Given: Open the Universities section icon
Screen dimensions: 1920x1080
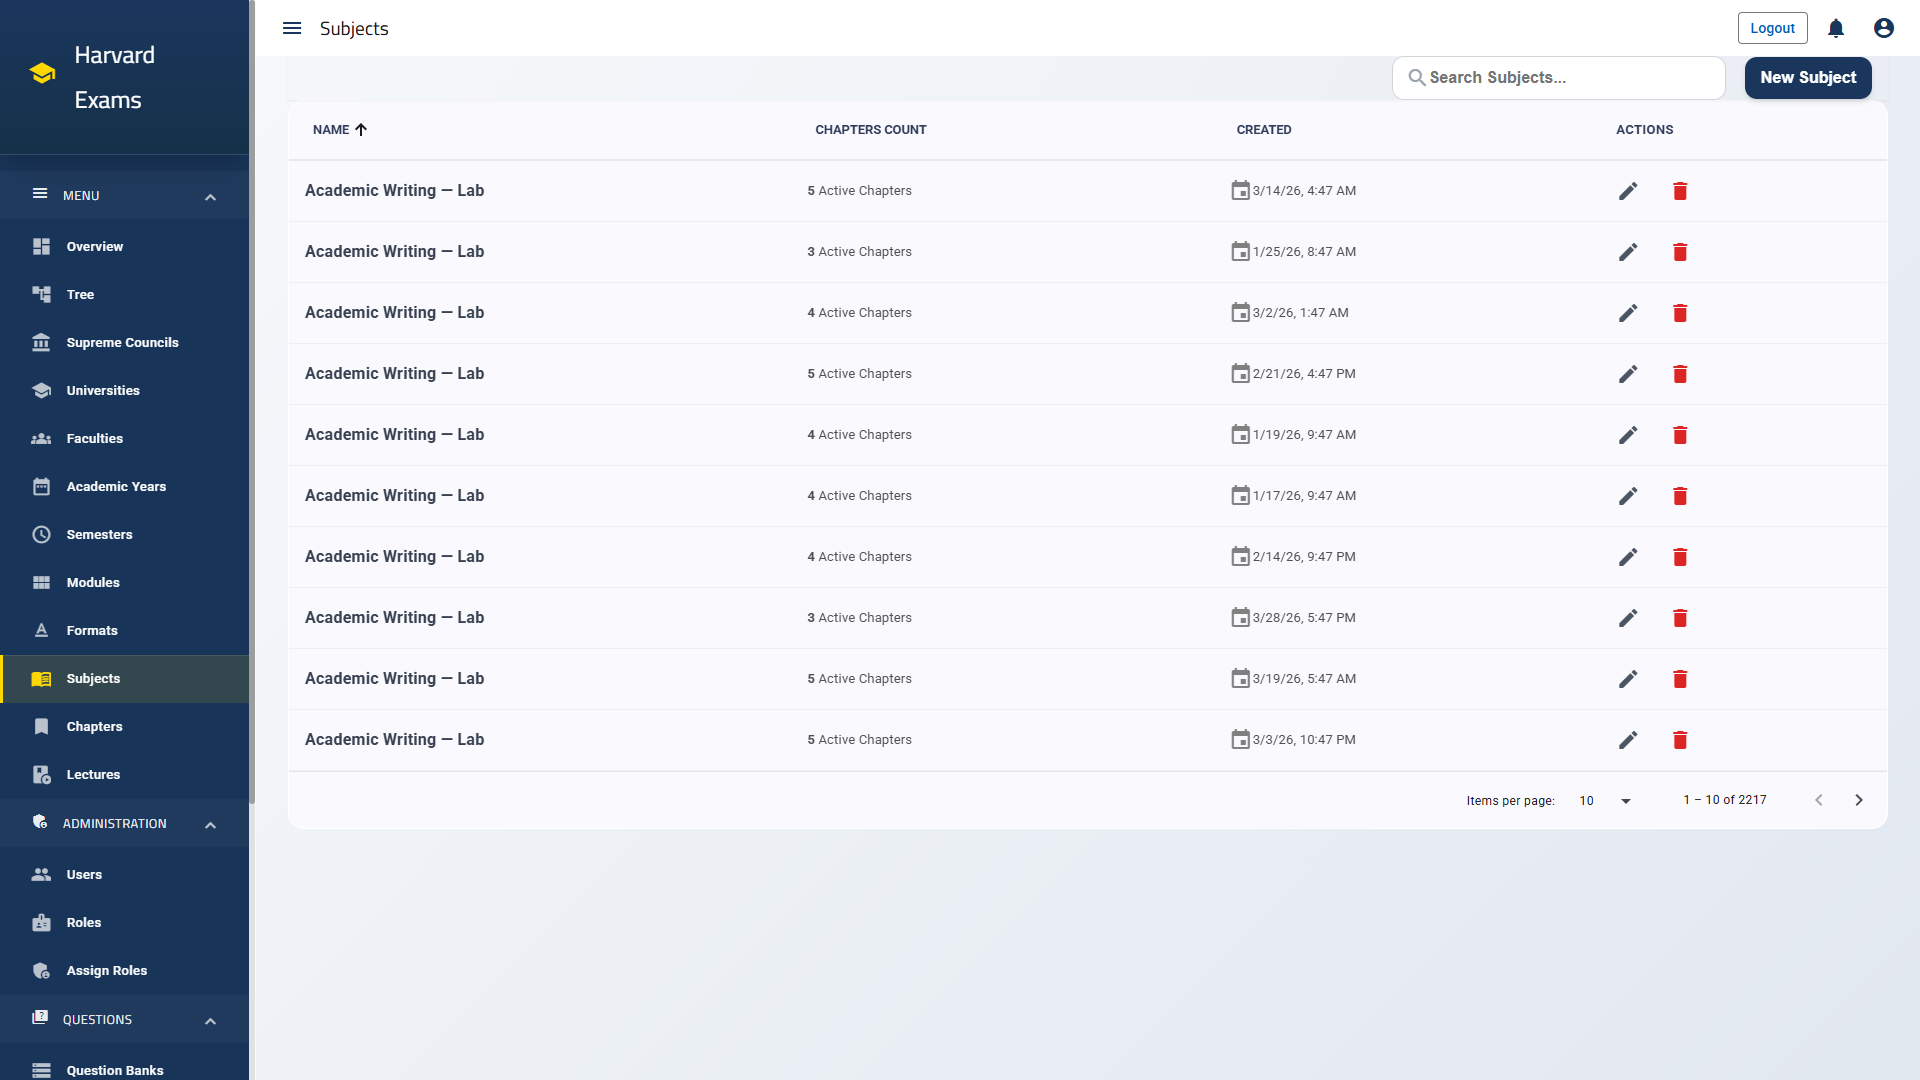Looking at the screenshot, I should (x=41, y=390).
